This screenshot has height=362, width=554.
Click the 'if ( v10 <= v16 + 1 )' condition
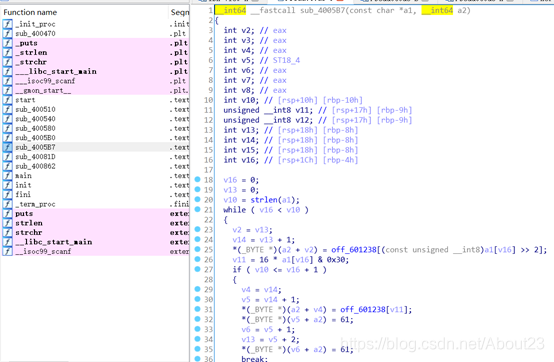tap(279, 270)
